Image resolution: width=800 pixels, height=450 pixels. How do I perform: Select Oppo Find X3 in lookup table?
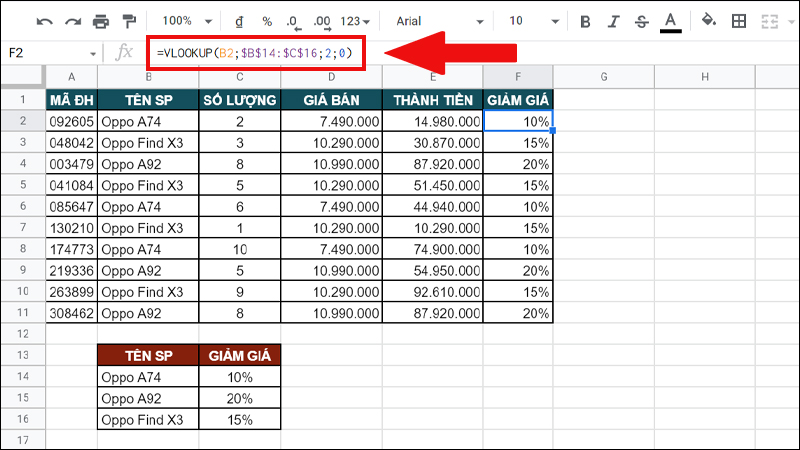pos(148,419)
